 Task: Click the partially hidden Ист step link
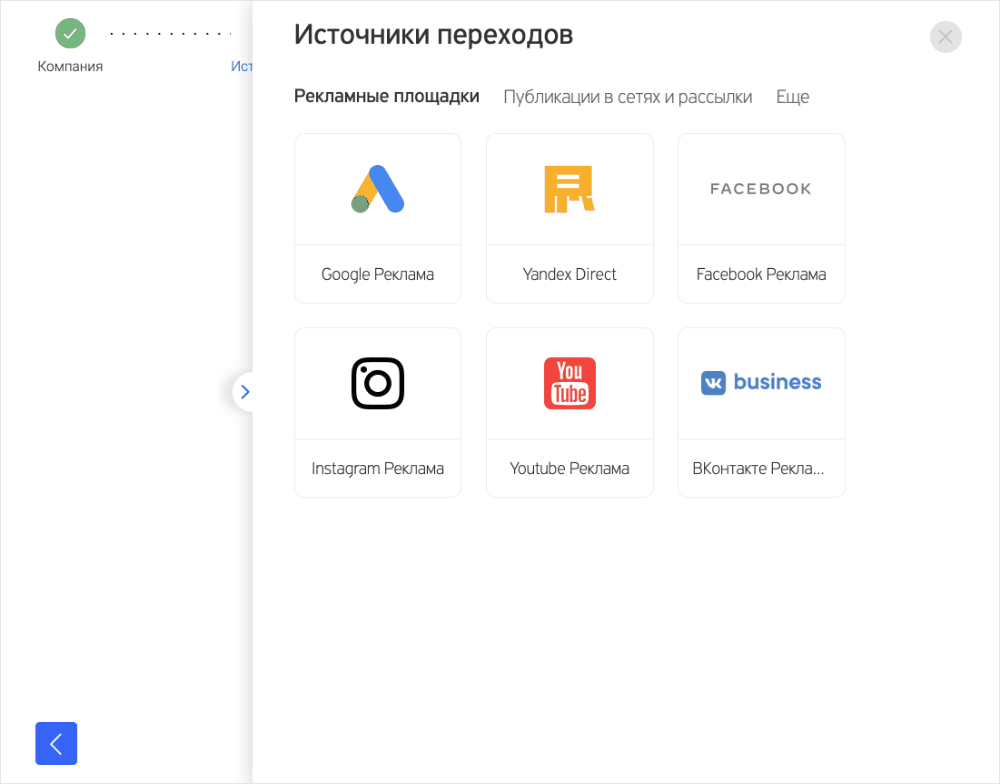tap(242, 66)
